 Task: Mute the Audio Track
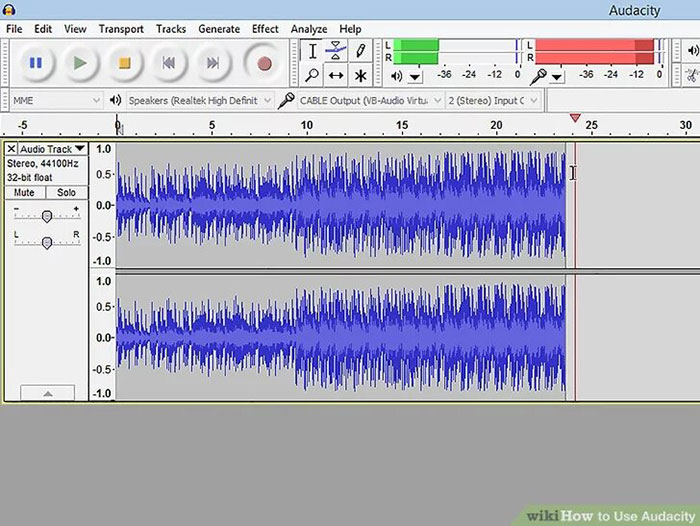pyautogui.click(x=25, y=192)
